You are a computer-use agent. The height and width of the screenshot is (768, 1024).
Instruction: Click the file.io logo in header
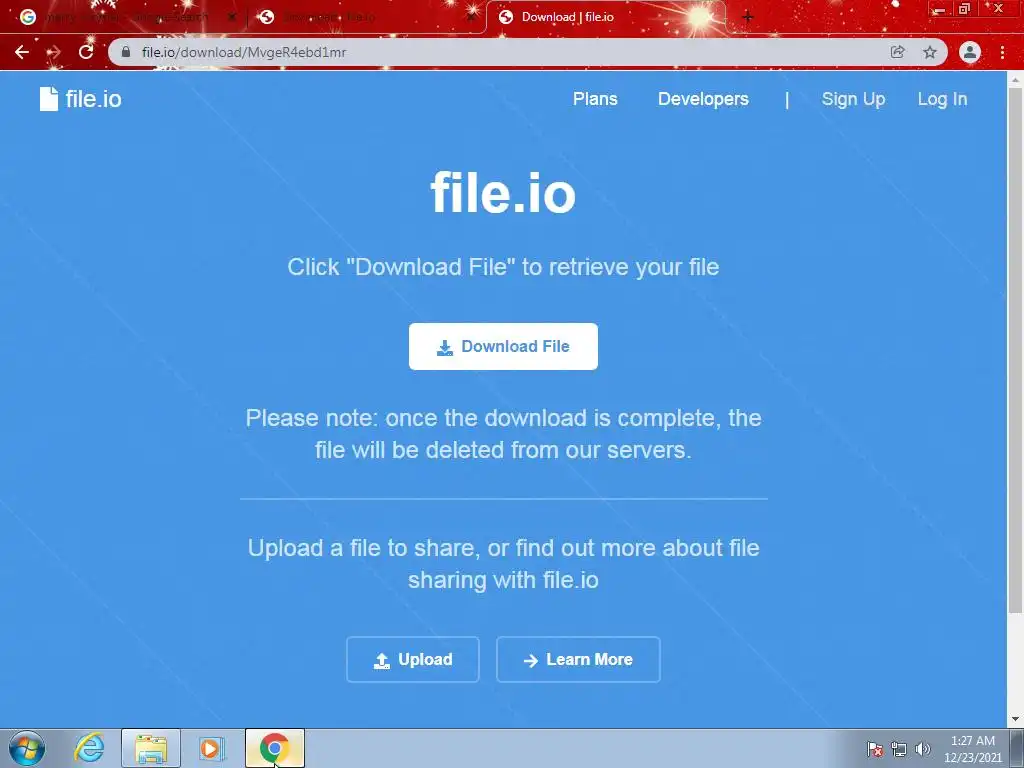80,99
